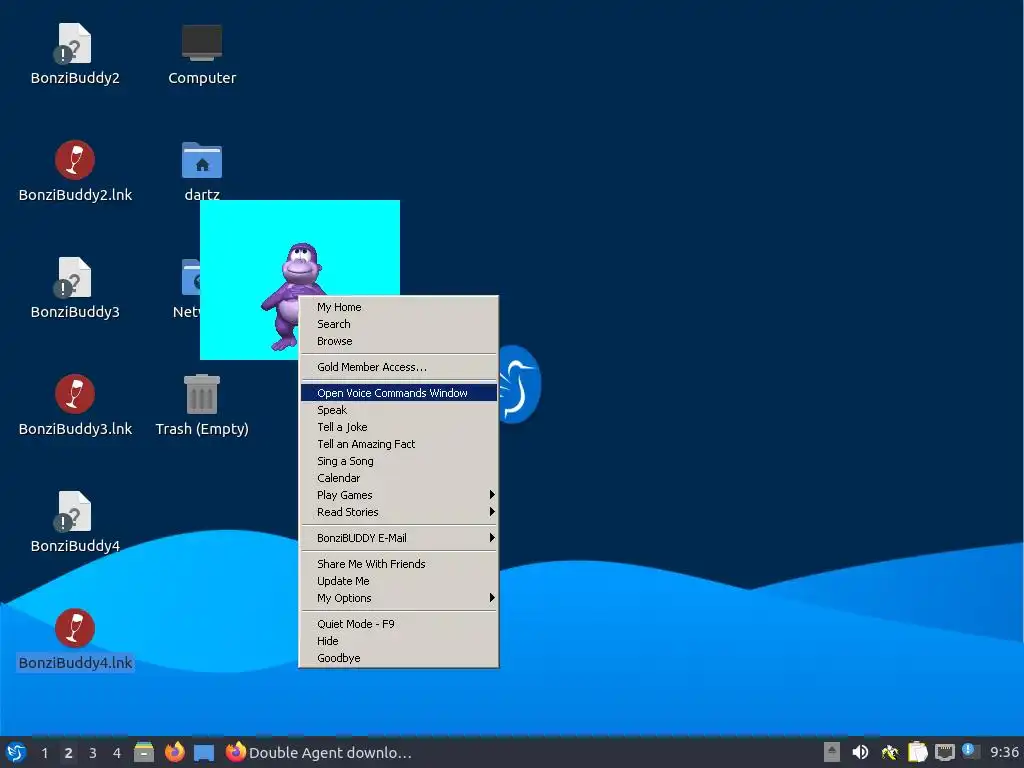
Task: Select Open Voice Commands Window
Action: point(398,393)
